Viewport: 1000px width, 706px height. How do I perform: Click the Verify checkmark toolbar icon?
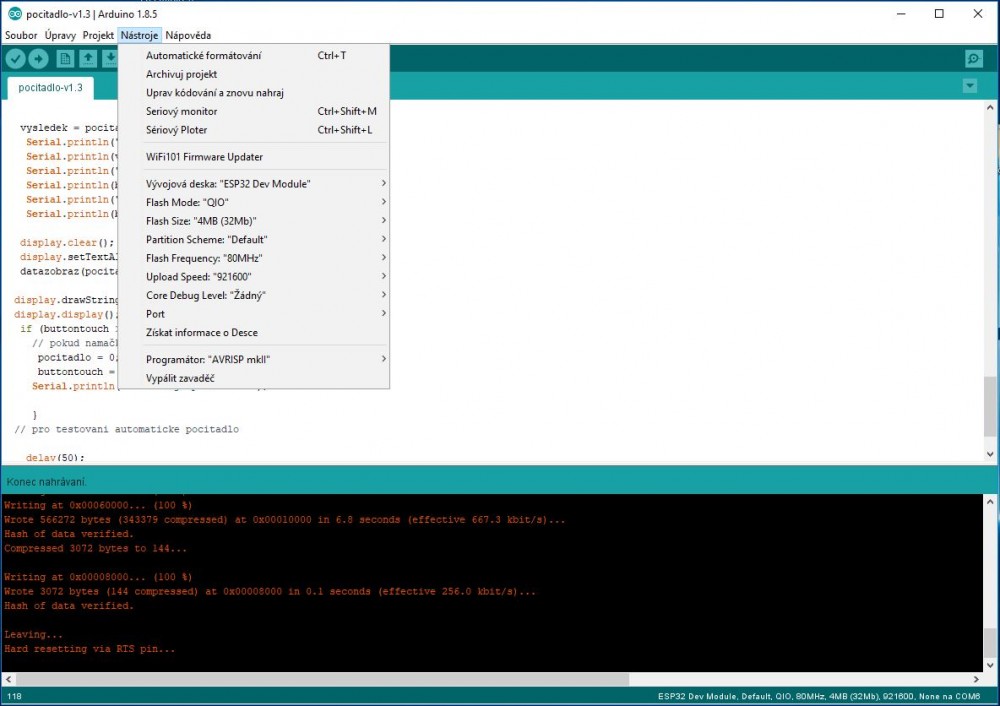tap(15, 59)
